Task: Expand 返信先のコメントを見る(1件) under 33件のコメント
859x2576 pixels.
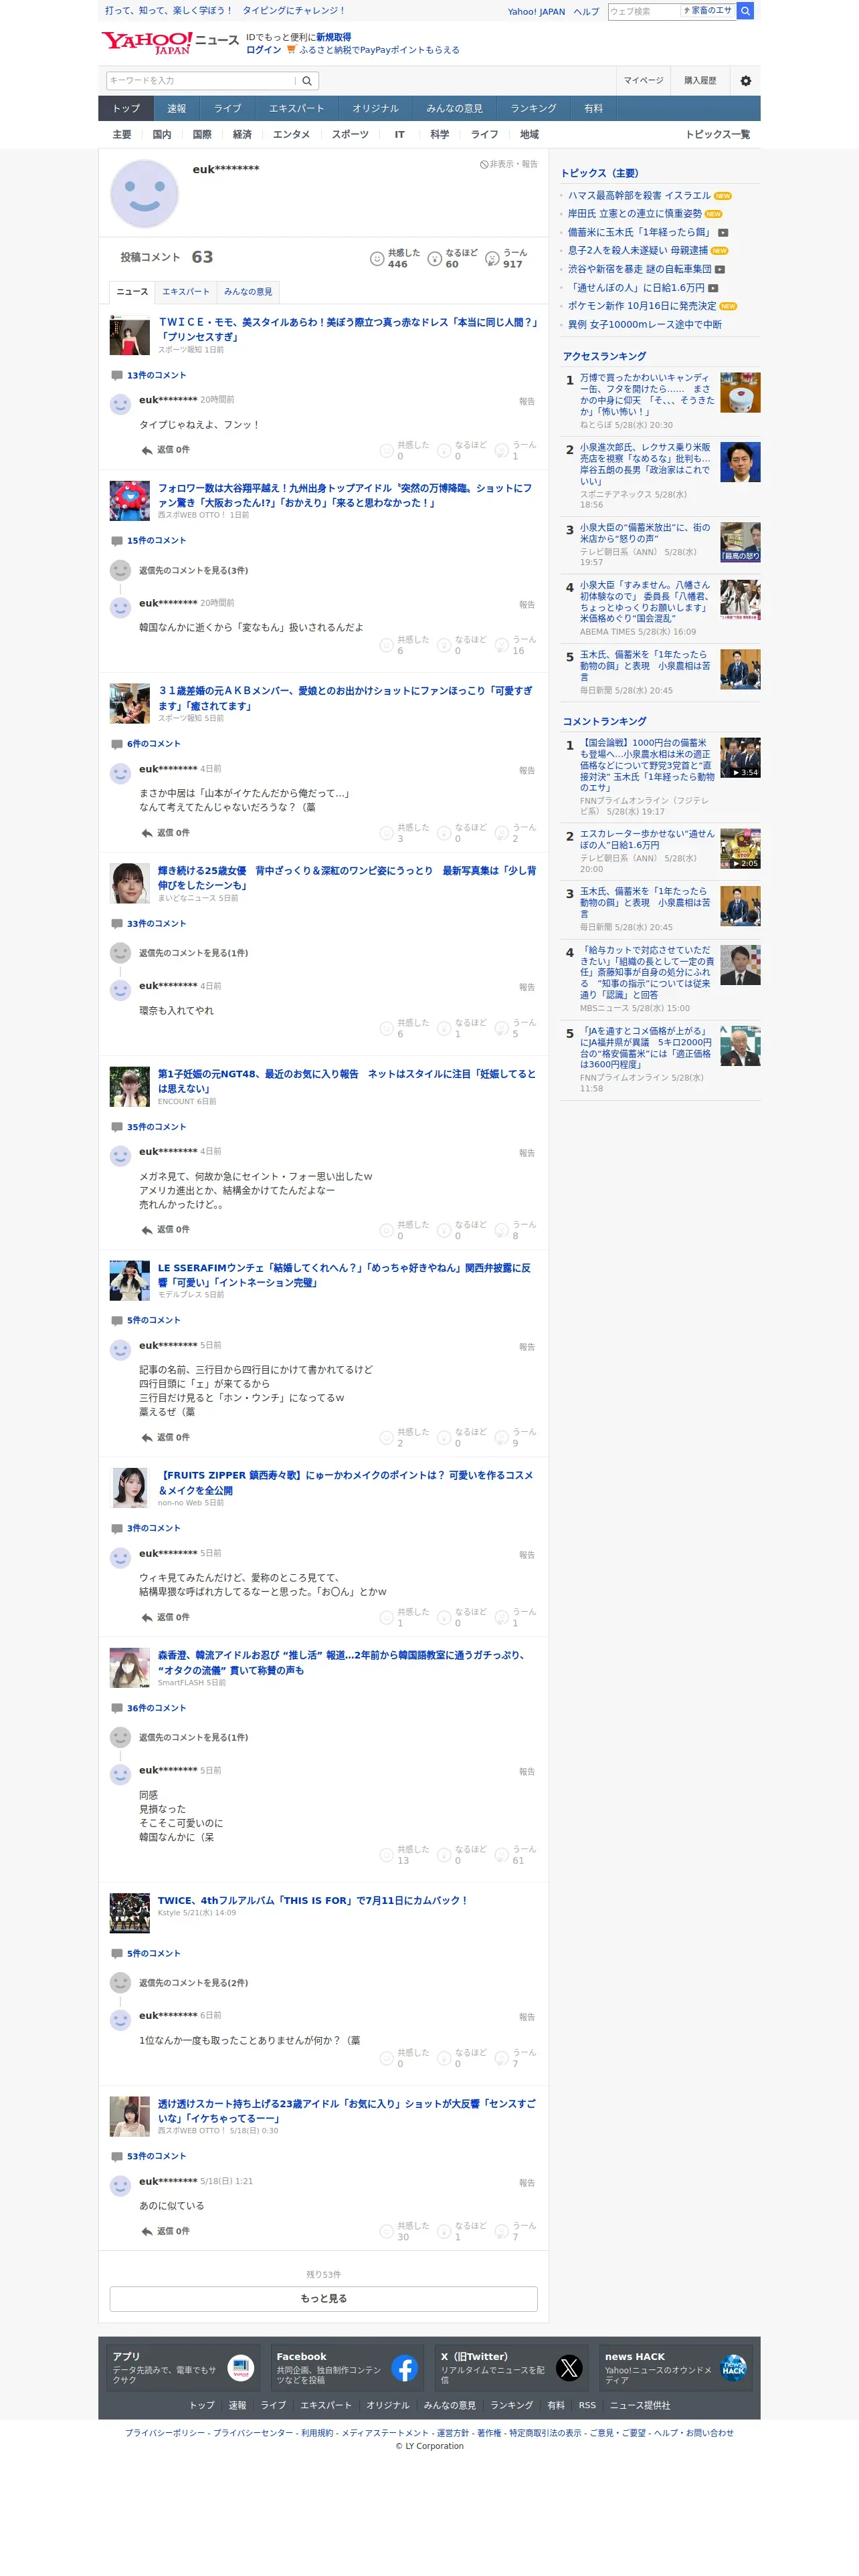Action: click(193, 954)
